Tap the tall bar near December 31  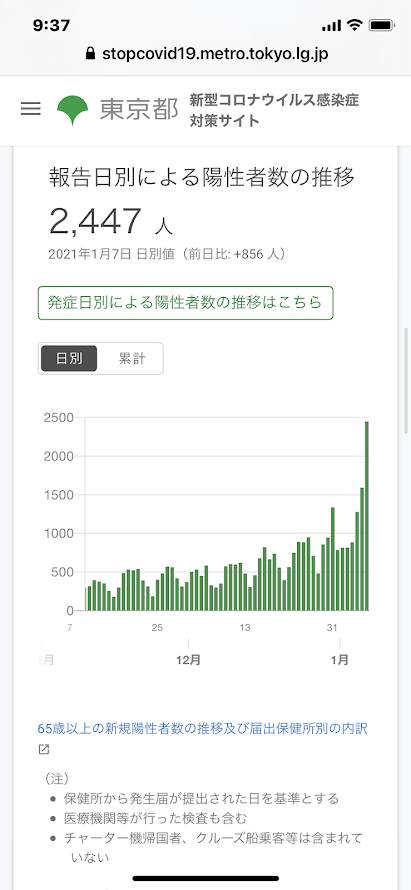coord(333,559)
